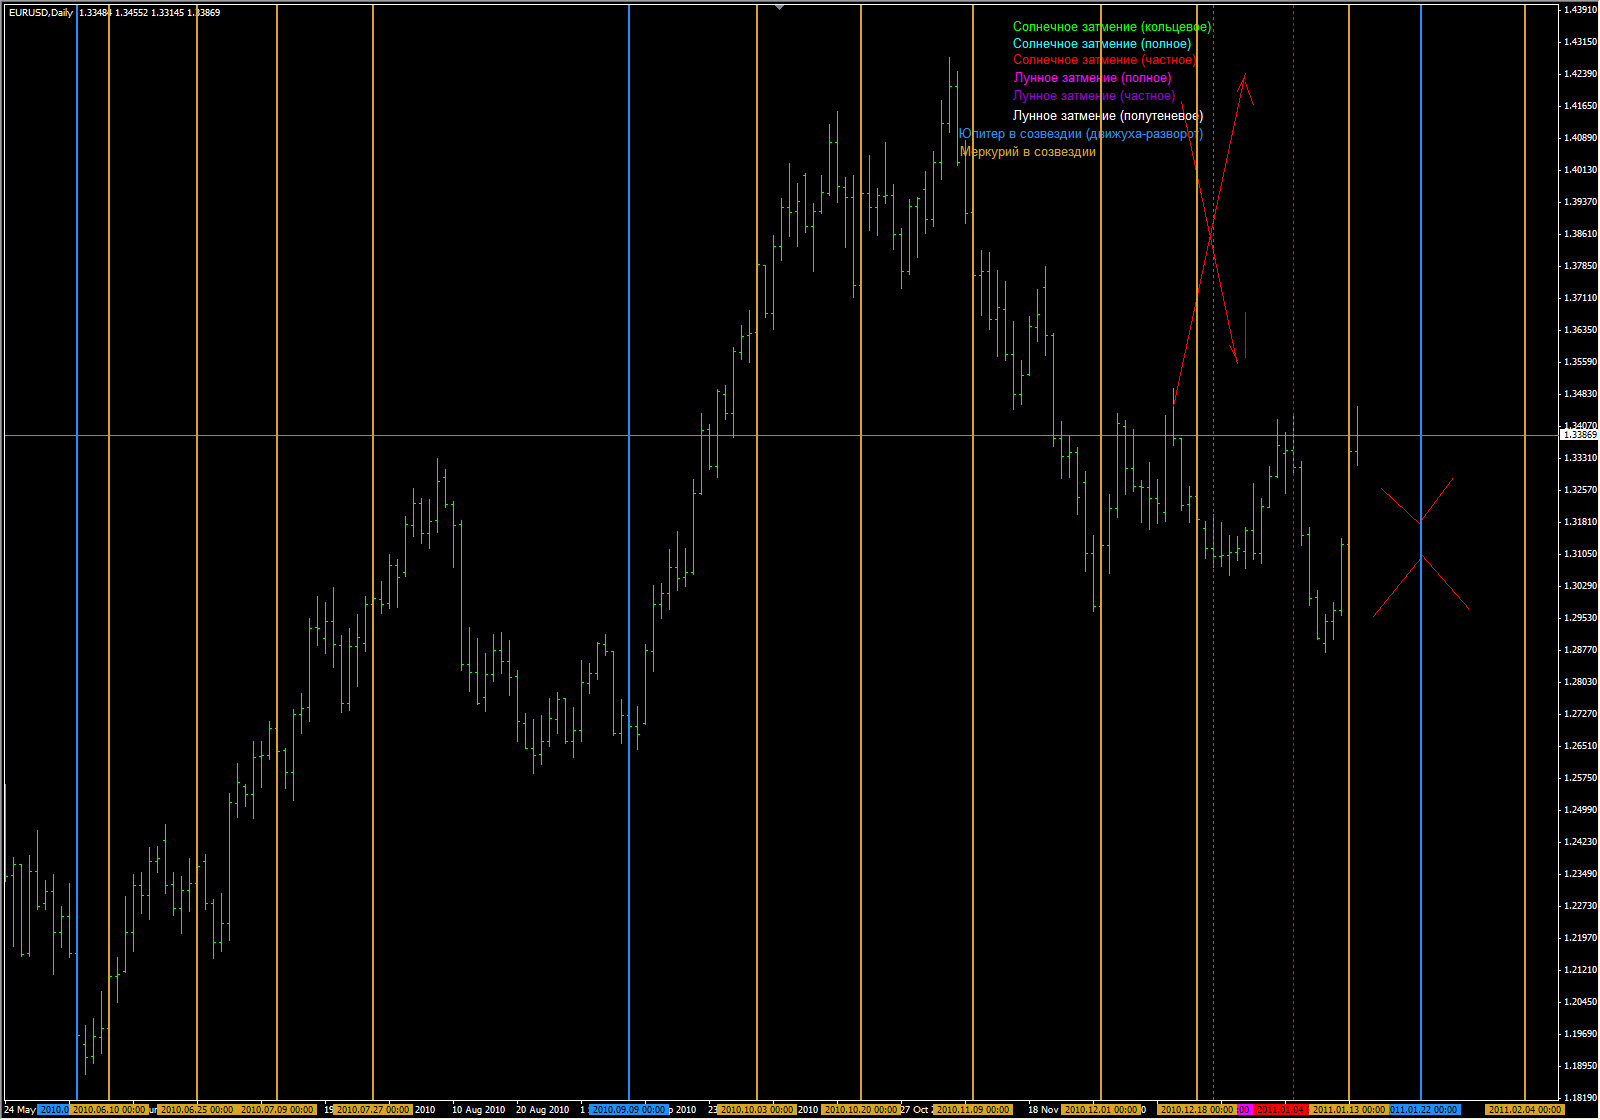The image size is (1600, 1120).
Task: Select the blue 'Юпитер в созвездии' legend label
Action: point(1080,134)
